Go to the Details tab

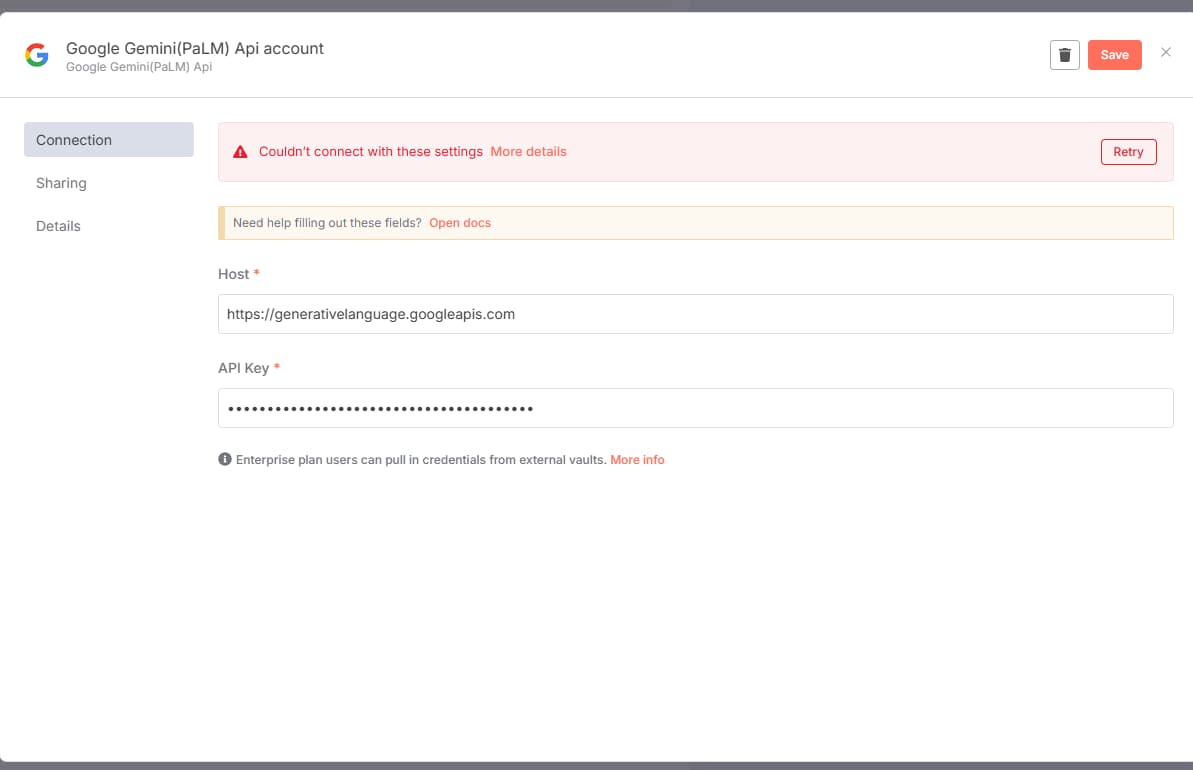pos(58,226)
